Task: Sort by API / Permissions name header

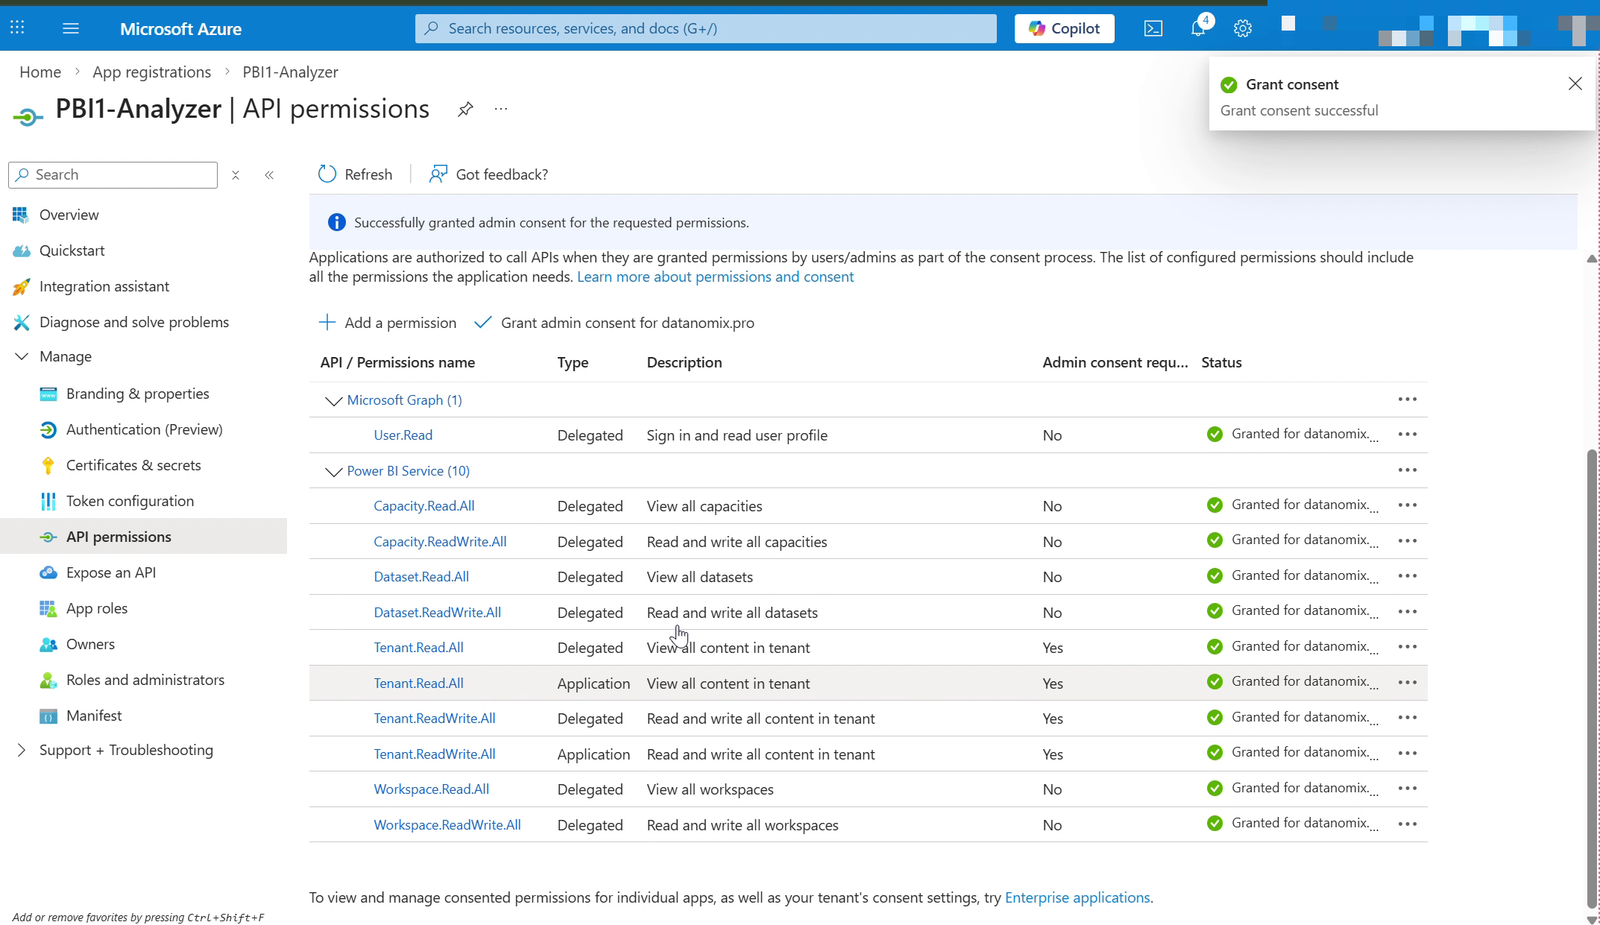Action: coord(397,362)
